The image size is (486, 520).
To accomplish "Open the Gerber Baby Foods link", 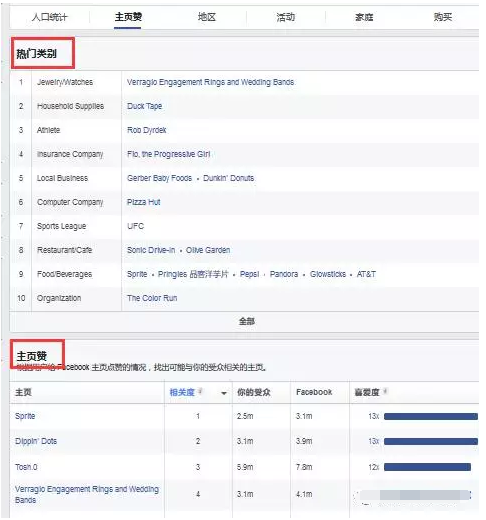I will pos(159,178).
